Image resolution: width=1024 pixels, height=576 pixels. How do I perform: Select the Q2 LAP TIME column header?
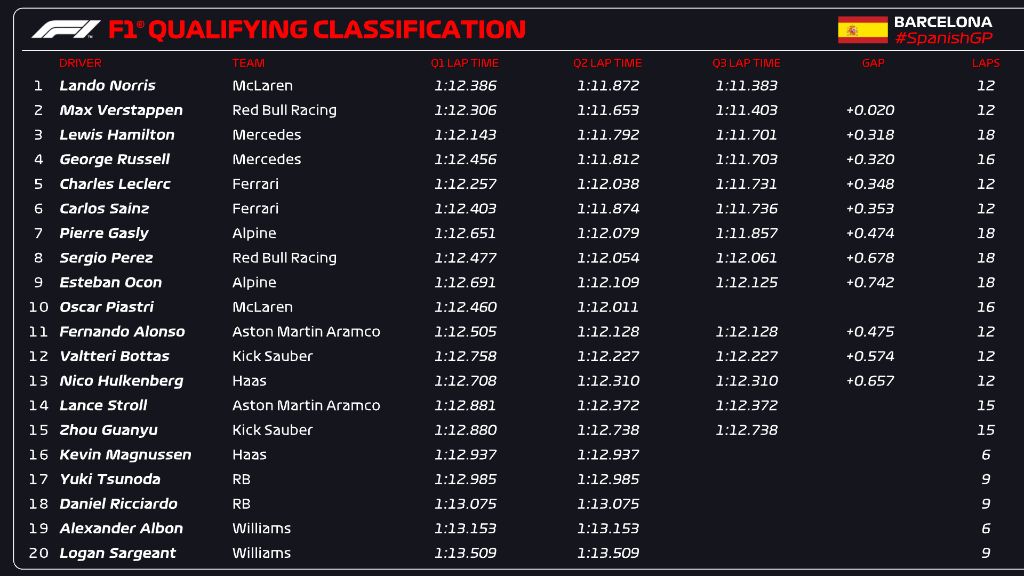(x=607, y=63)
